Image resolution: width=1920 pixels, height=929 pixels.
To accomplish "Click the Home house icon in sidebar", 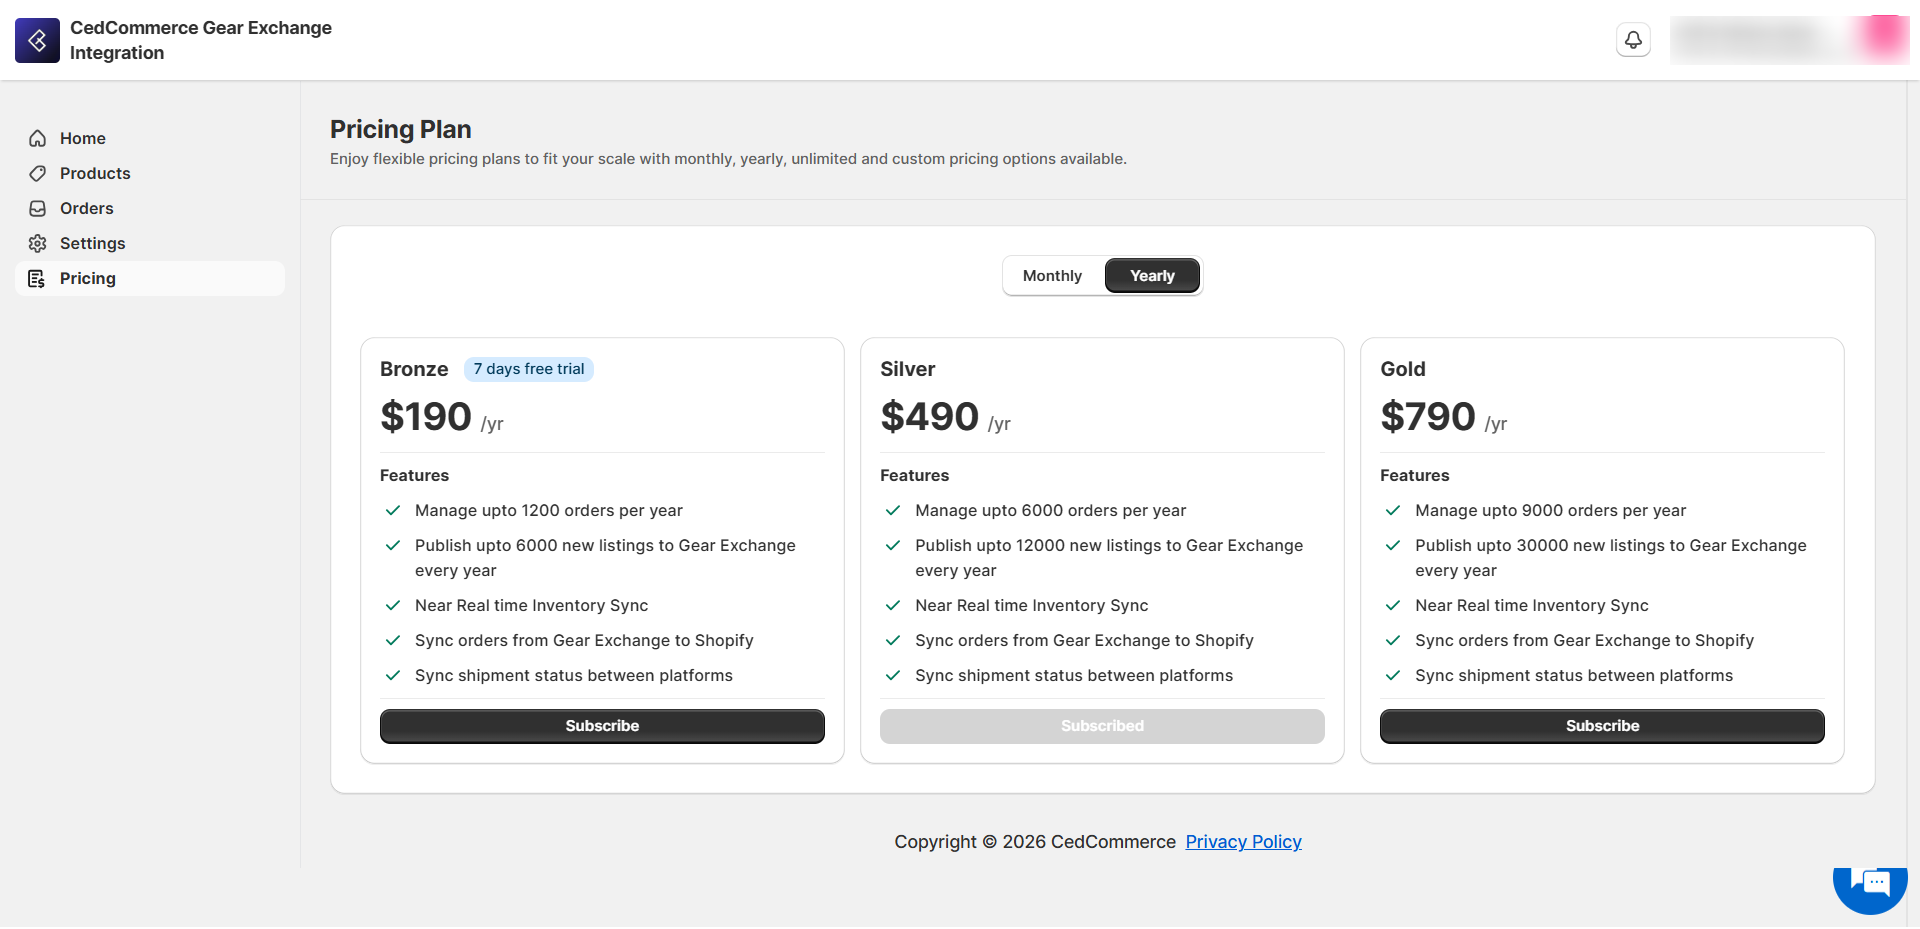I will pyautogui.click(x=38, y=138).
